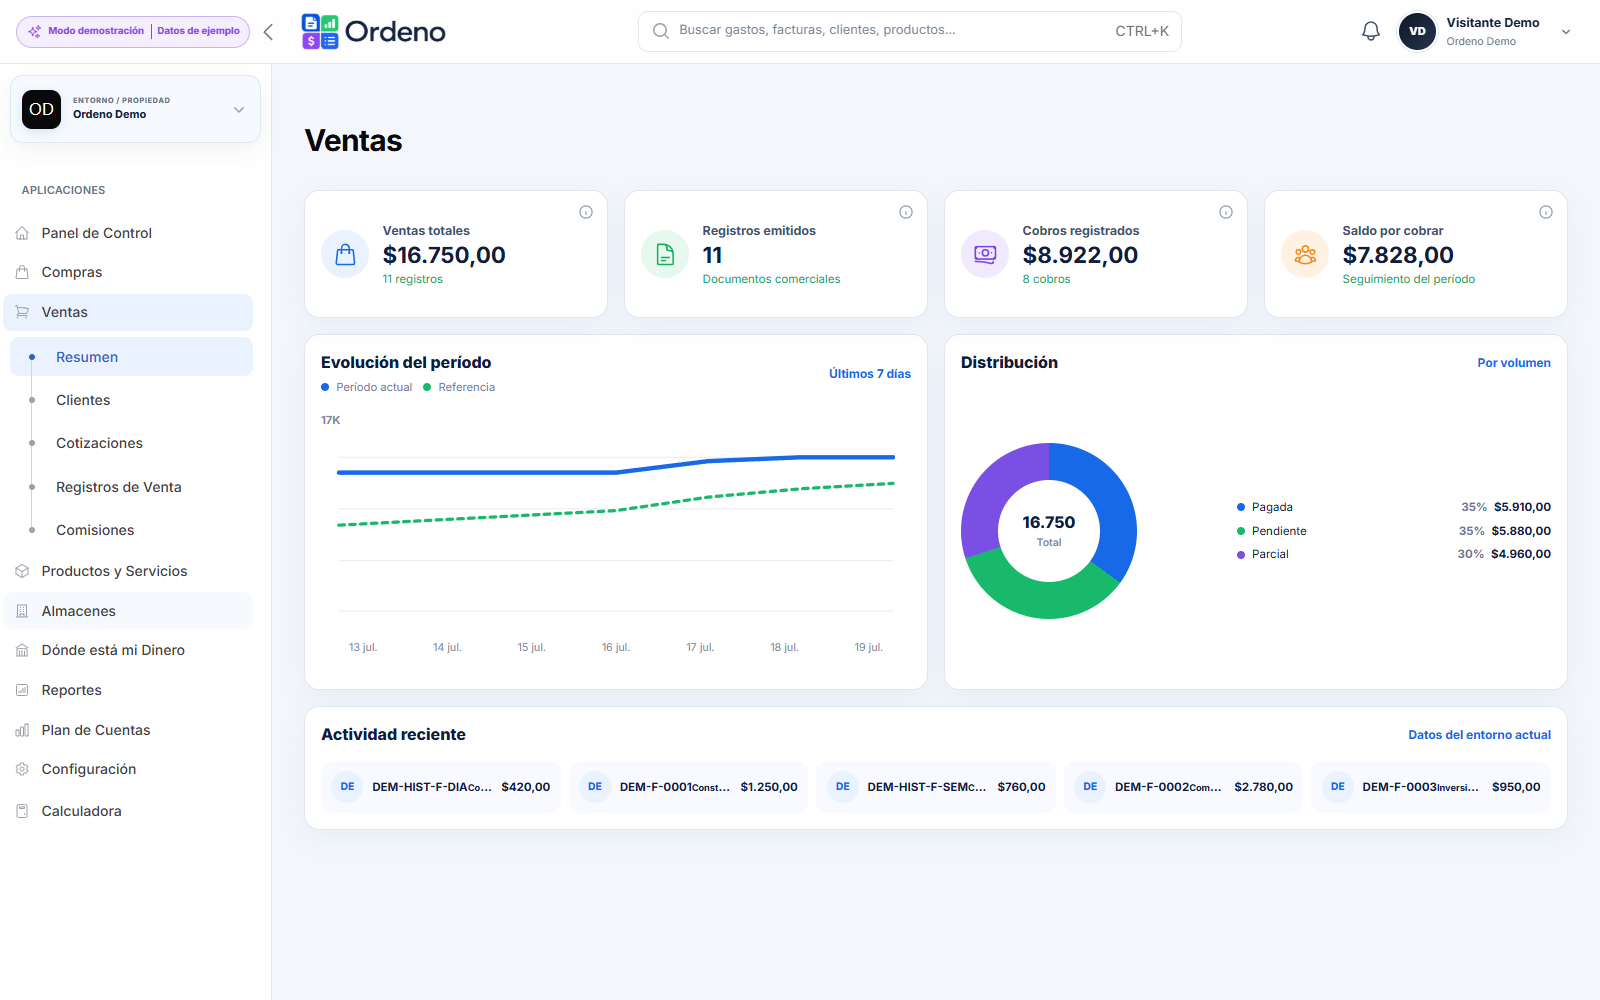Image resolution: width=1600 pixels, height=1000 pixels.
Task: Toggle Período actual legend series
Action: click(x=367, y=387)
